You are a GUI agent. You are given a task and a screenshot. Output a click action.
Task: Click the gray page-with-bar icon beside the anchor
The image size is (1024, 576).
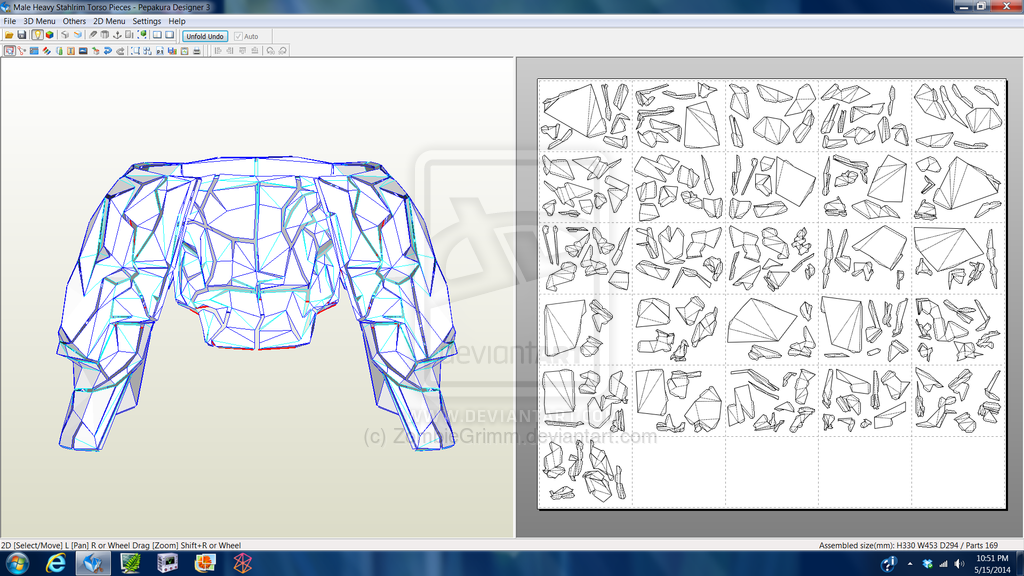[x=129, y=35]
